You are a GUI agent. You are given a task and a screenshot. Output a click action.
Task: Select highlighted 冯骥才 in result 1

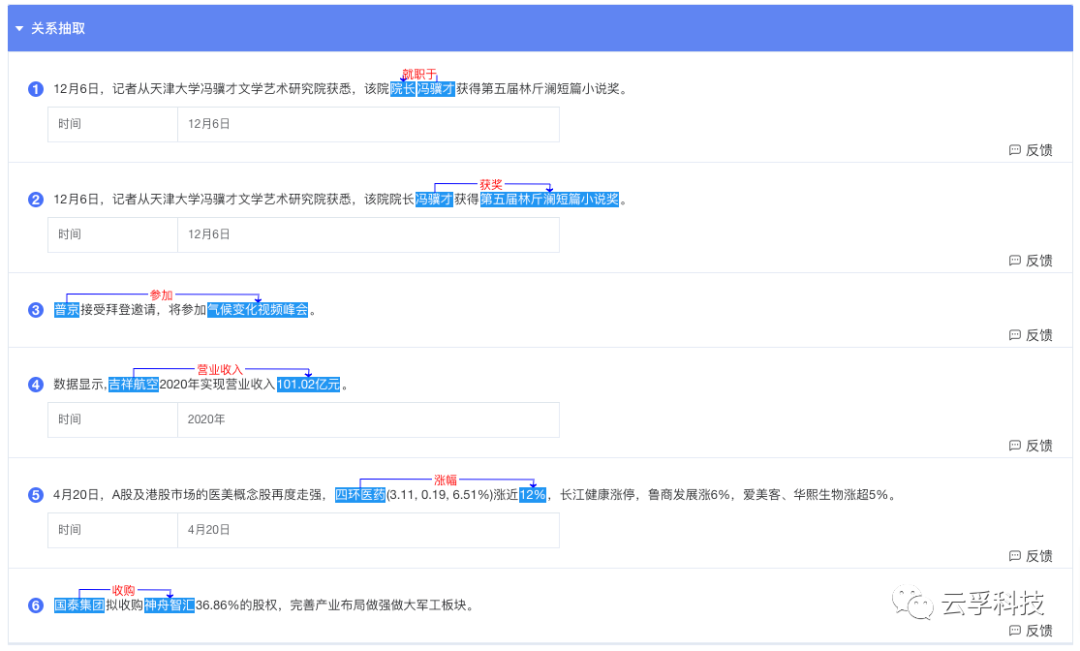point(436,89)
